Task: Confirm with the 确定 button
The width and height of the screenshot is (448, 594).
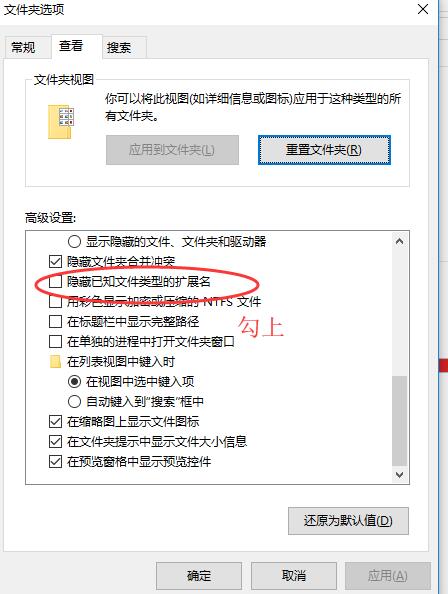Action: tap(199, 576)
